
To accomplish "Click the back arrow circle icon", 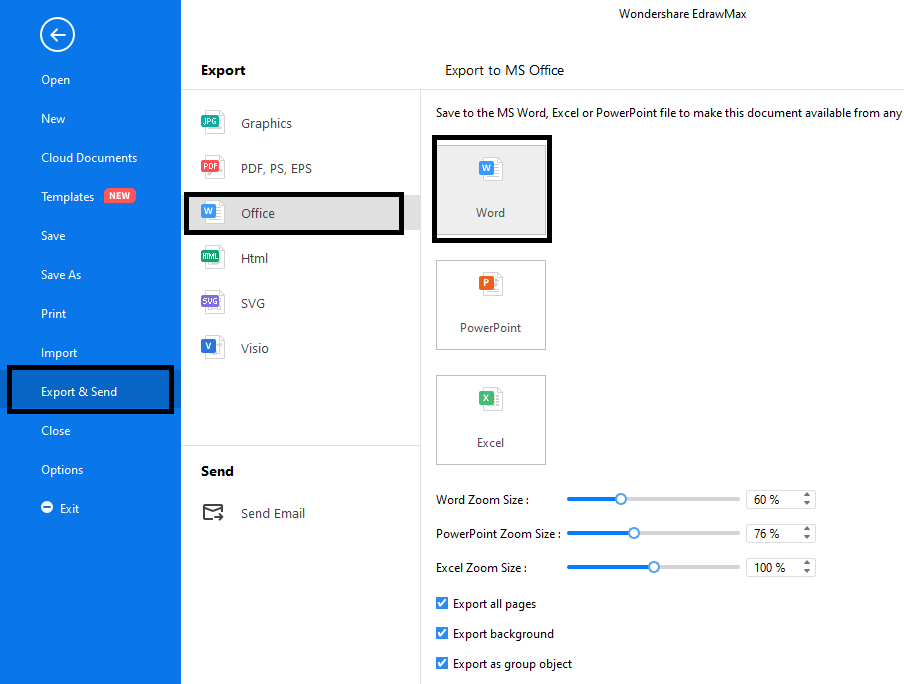I will pos(57,35).
